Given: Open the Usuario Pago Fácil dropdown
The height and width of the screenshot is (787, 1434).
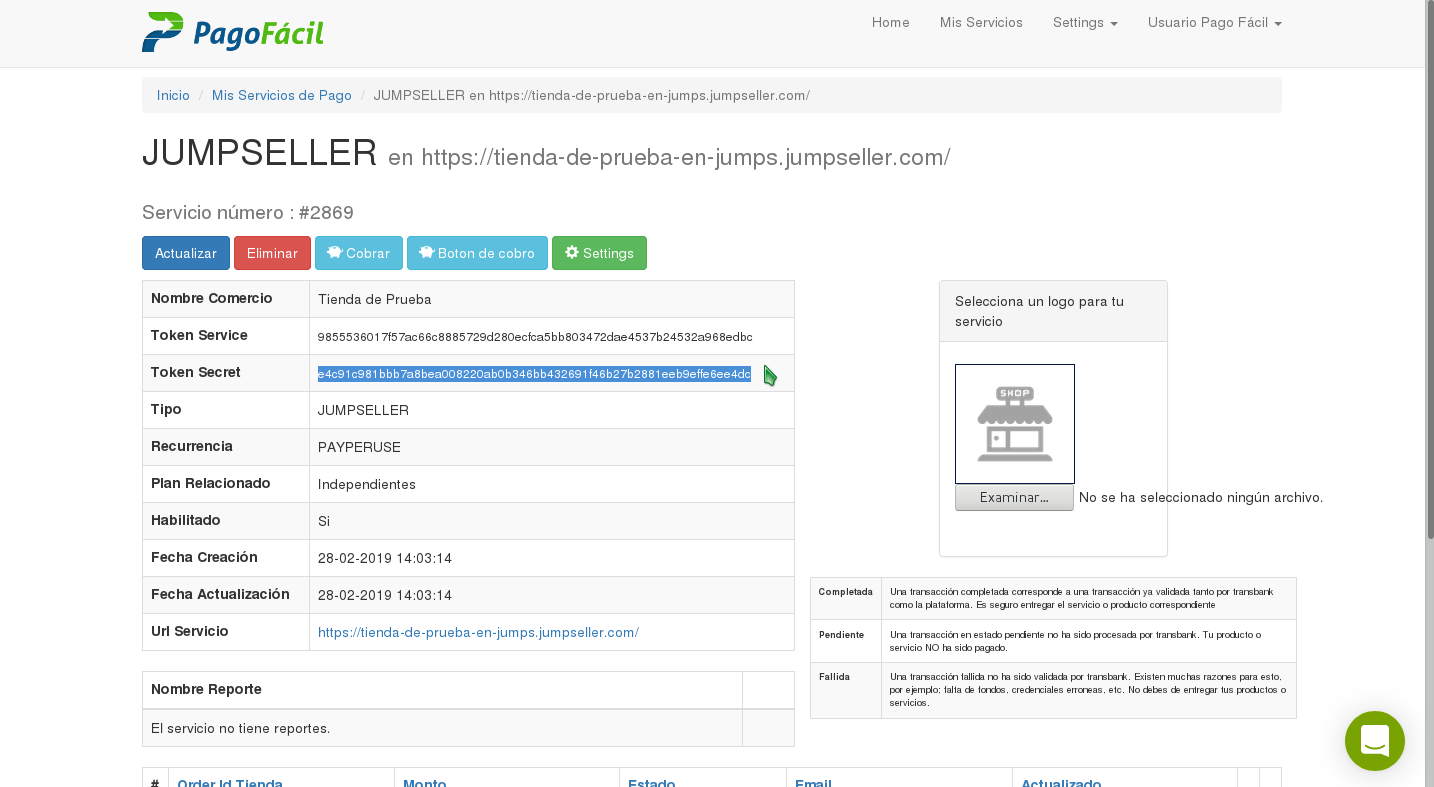Looking at the screenshot, I should click(x=1214, y=22).
